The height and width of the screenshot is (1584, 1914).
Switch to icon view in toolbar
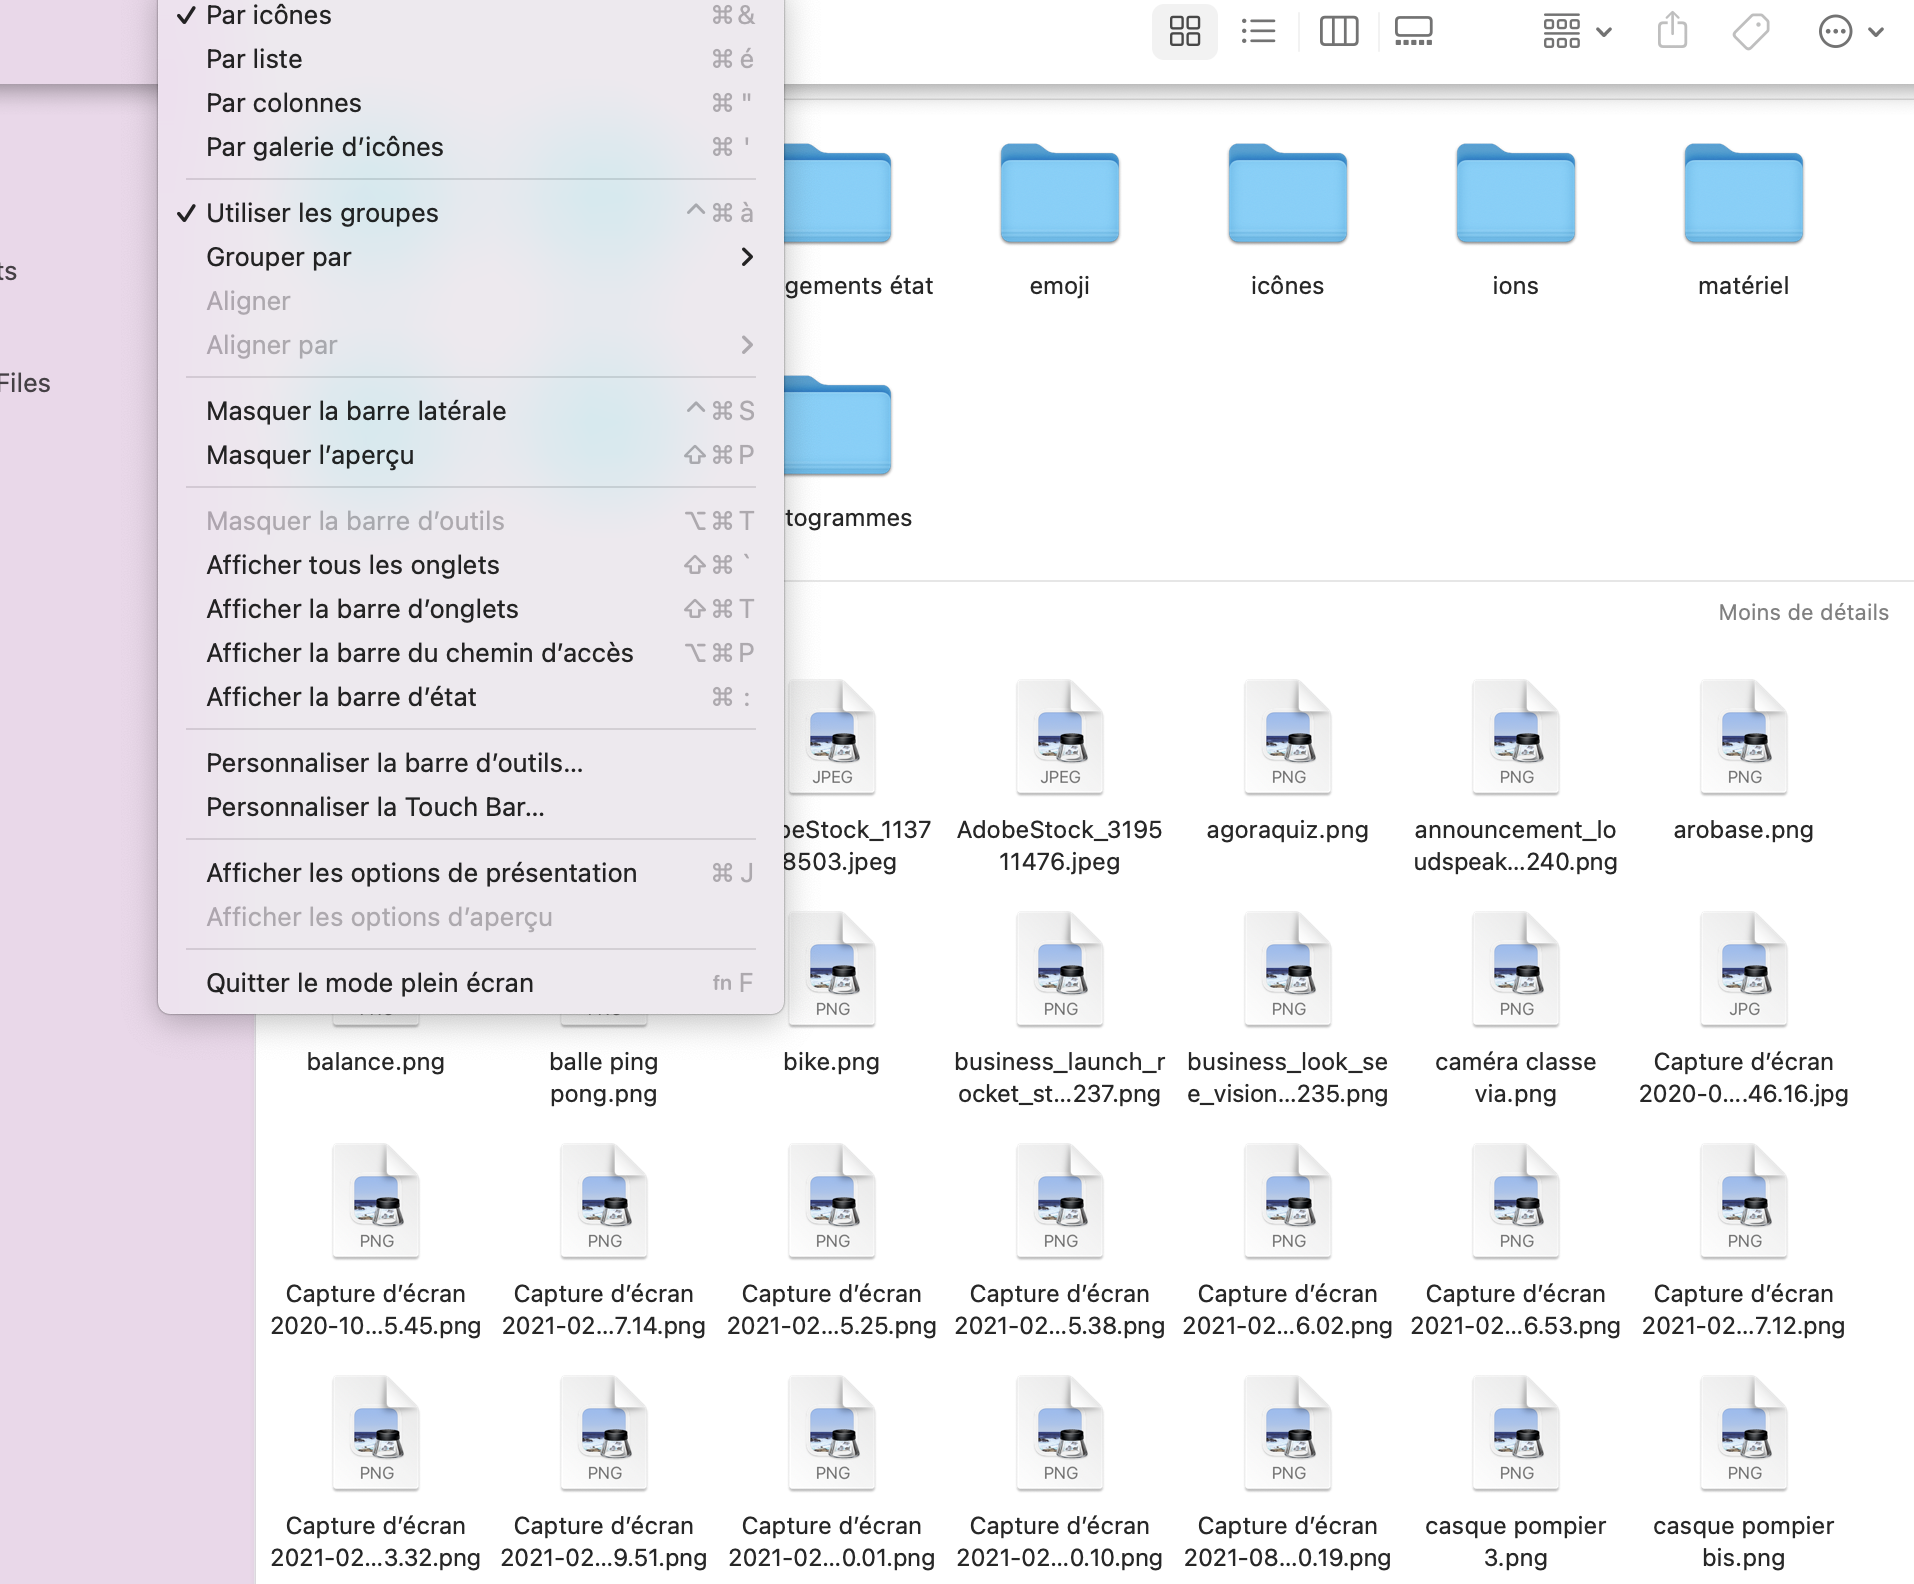point(1185,32)
